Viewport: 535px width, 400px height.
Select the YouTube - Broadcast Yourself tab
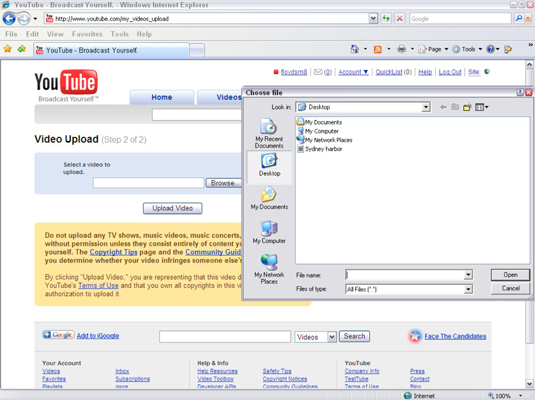(111, 50)
